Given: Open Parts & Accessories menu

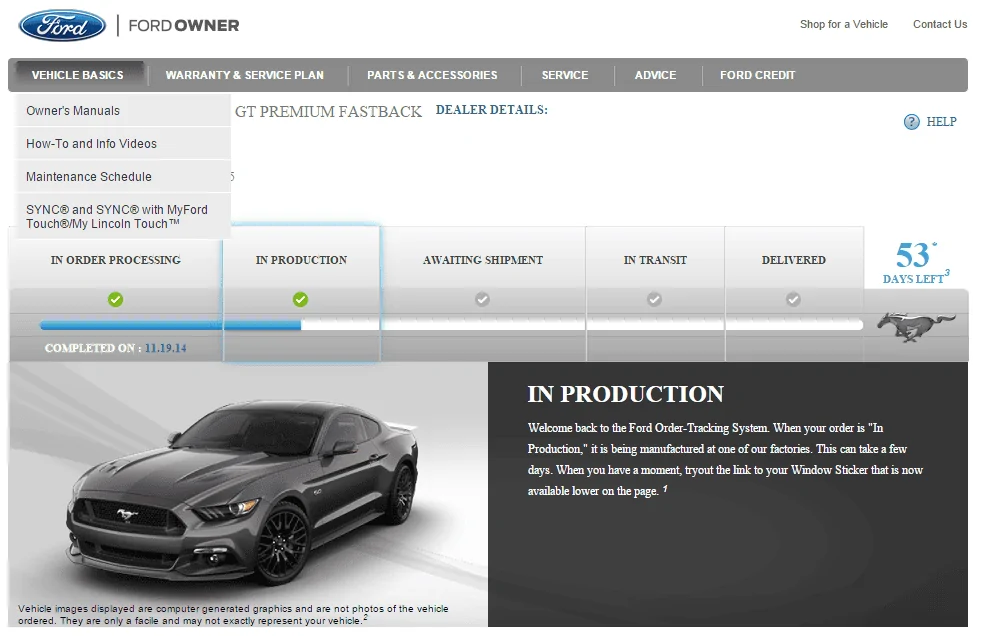Looking at the screenshot, I should [x=432, y=75].
